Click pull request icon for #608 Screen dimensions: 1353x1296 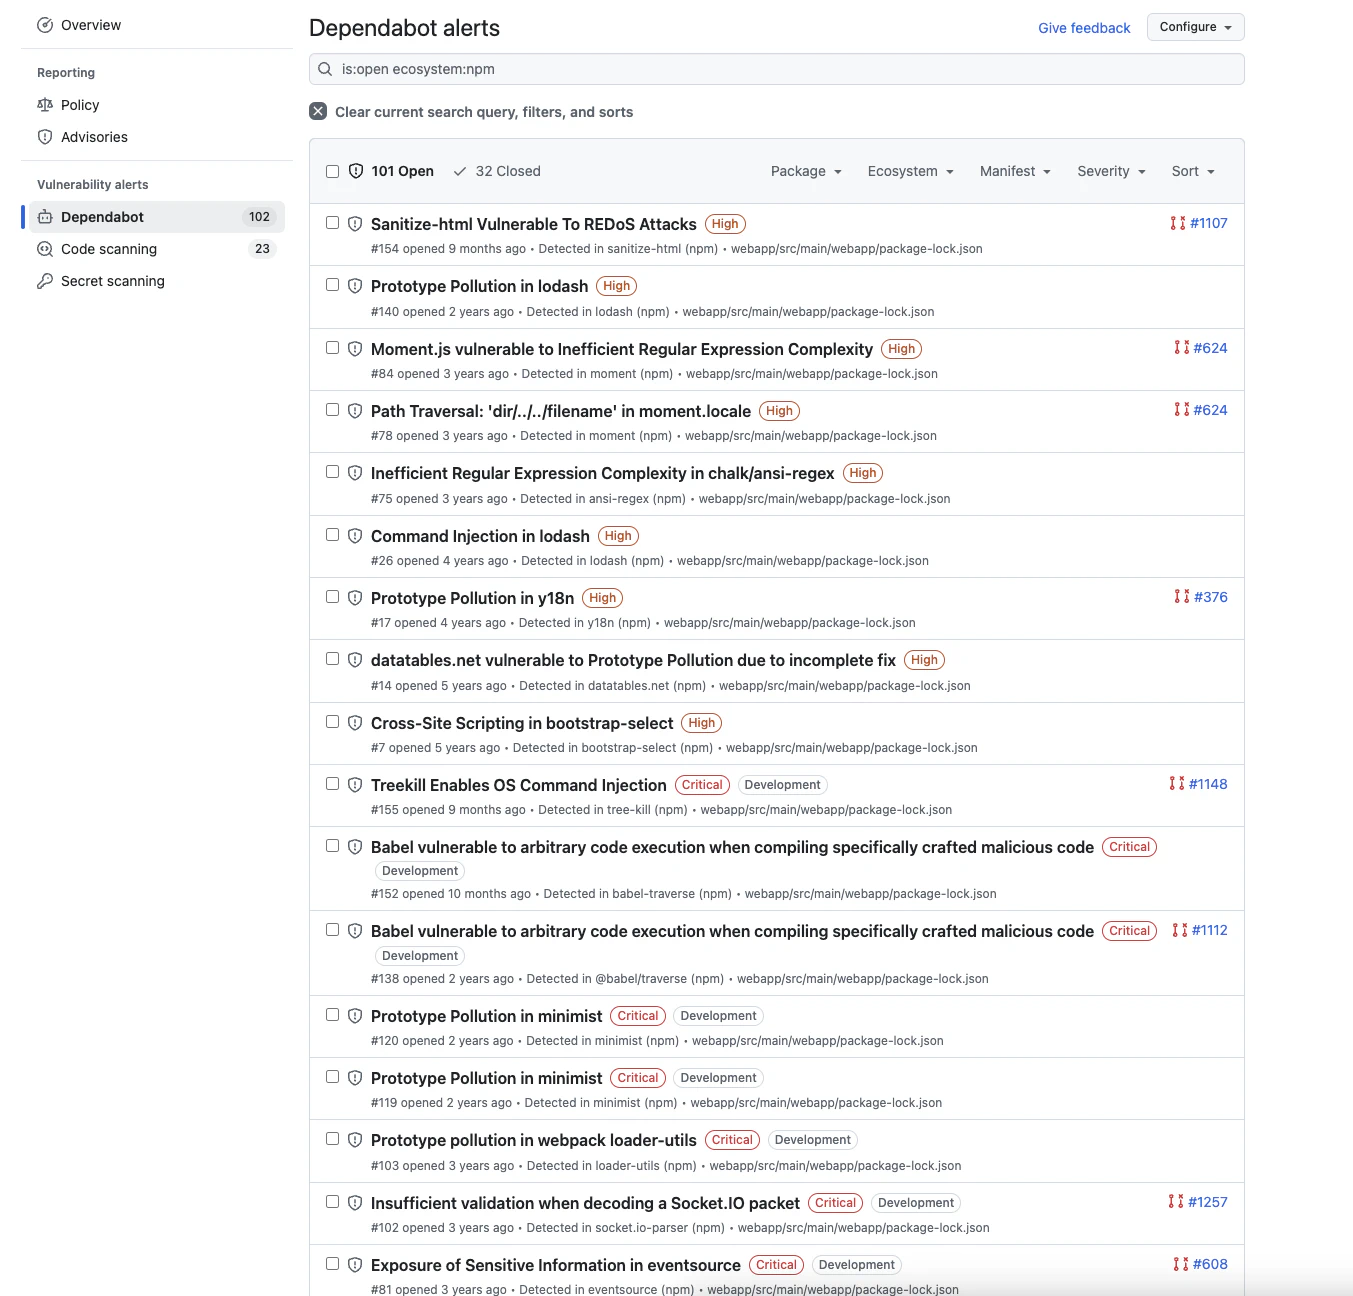pos(1181,1264)
